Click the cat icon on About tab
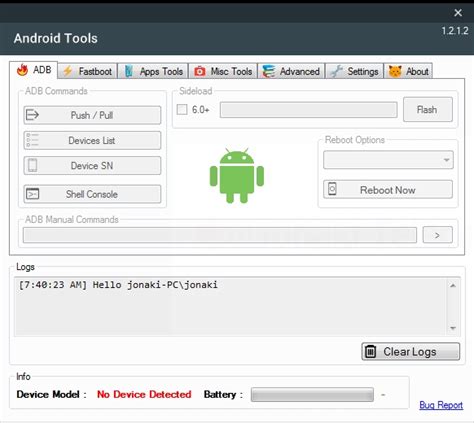The height and width of the screenshot is (423, 474). click(395, 71)
